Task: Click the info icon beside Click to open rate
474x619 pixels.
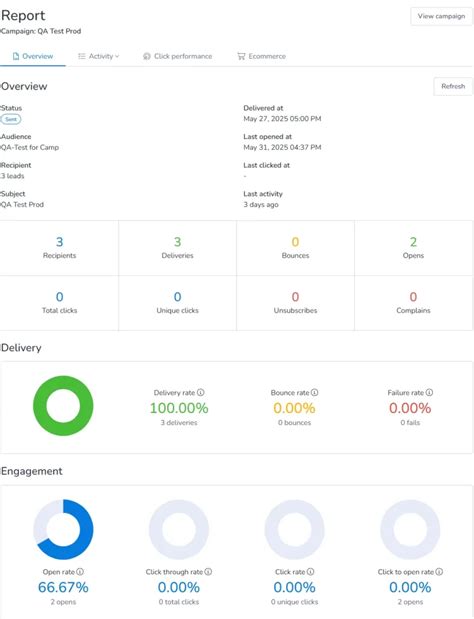Action: [439, 572]
